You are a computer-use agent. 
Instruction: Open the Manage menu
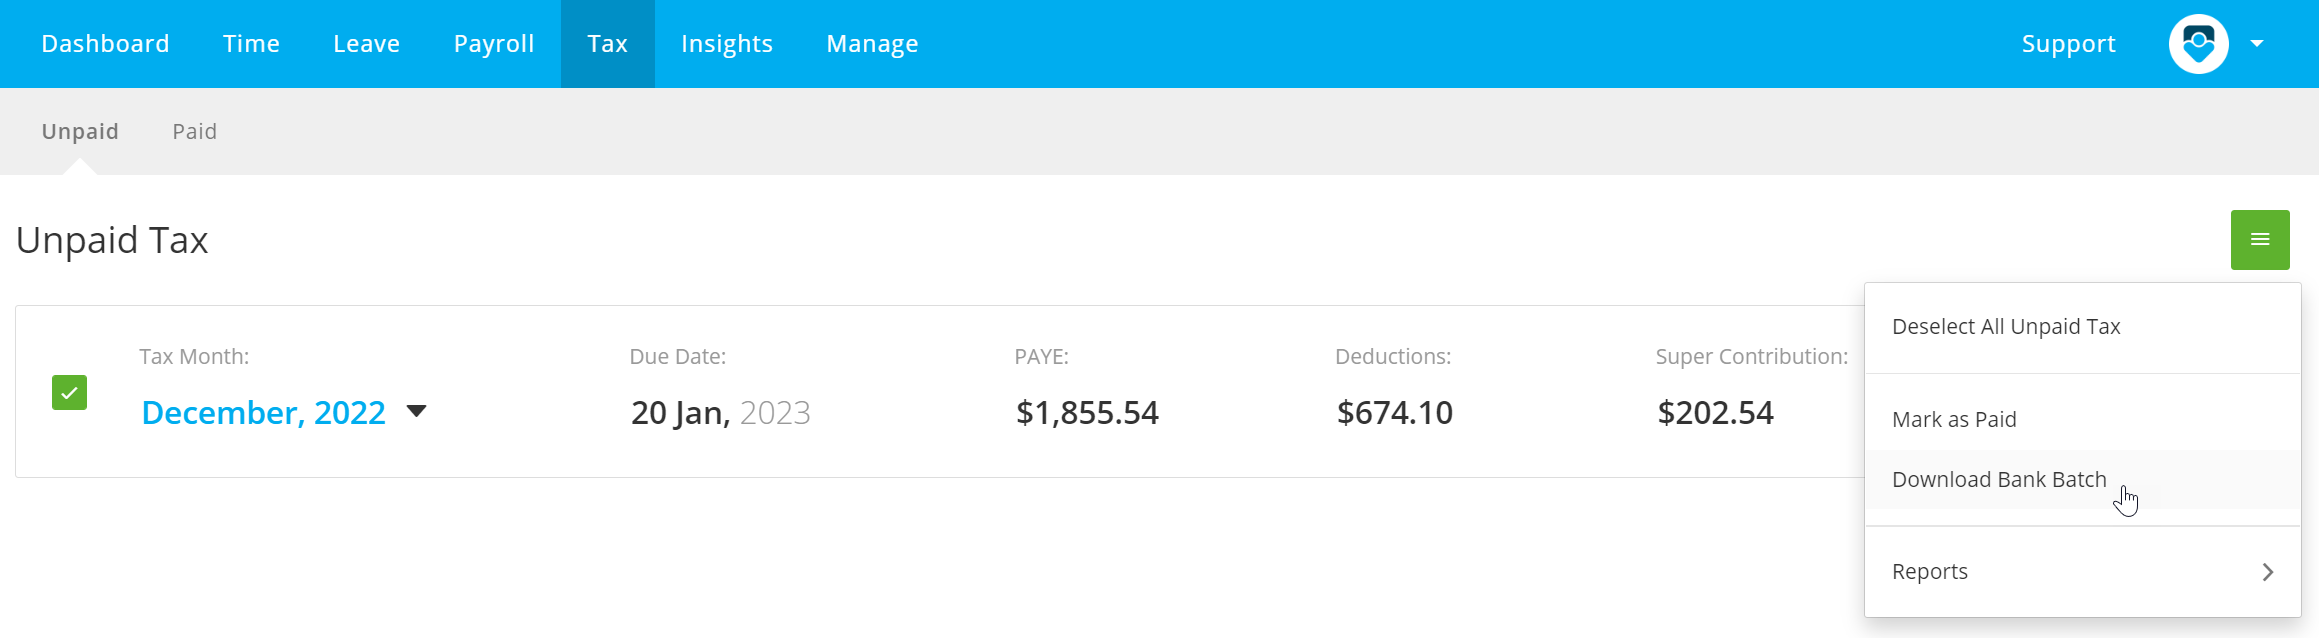872,44
